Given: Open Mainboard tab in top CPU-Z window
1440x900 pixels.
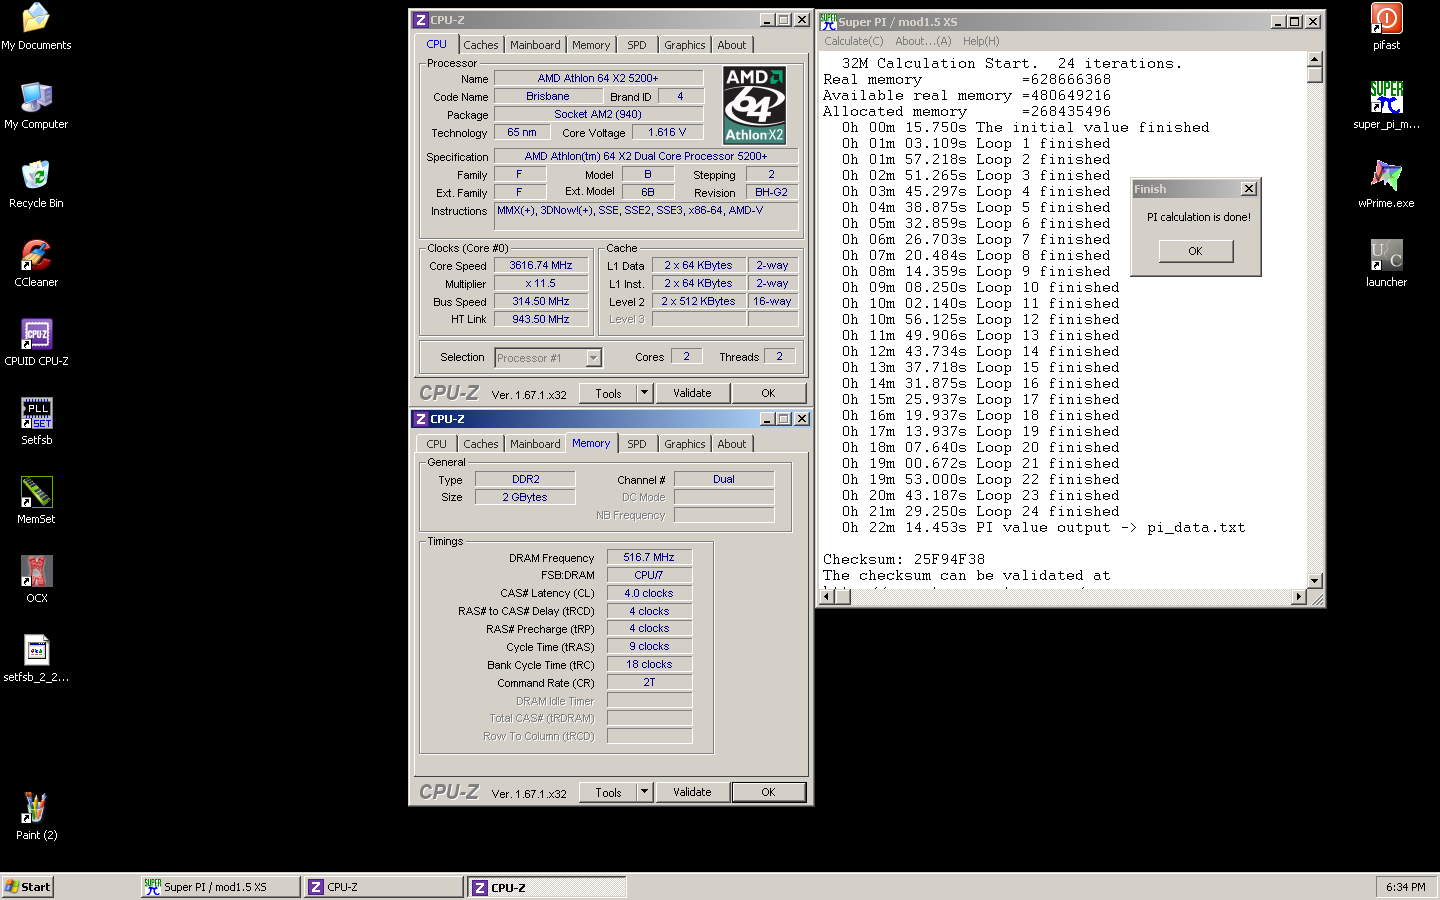Looking at the screenshot, I should tap(535, 45).
